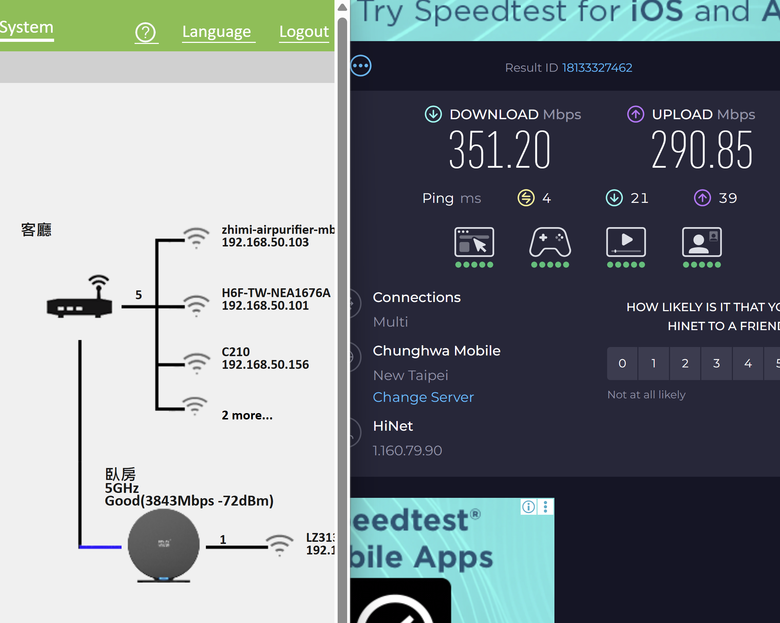Click the router page scrollbar up arrow

[x=342, y=7]
